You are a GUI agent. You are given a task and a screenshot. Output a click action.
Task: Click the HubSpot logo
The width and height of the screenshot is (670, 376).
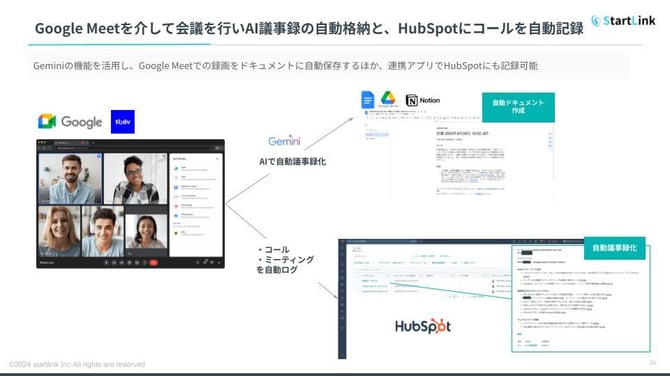point(423,326)
